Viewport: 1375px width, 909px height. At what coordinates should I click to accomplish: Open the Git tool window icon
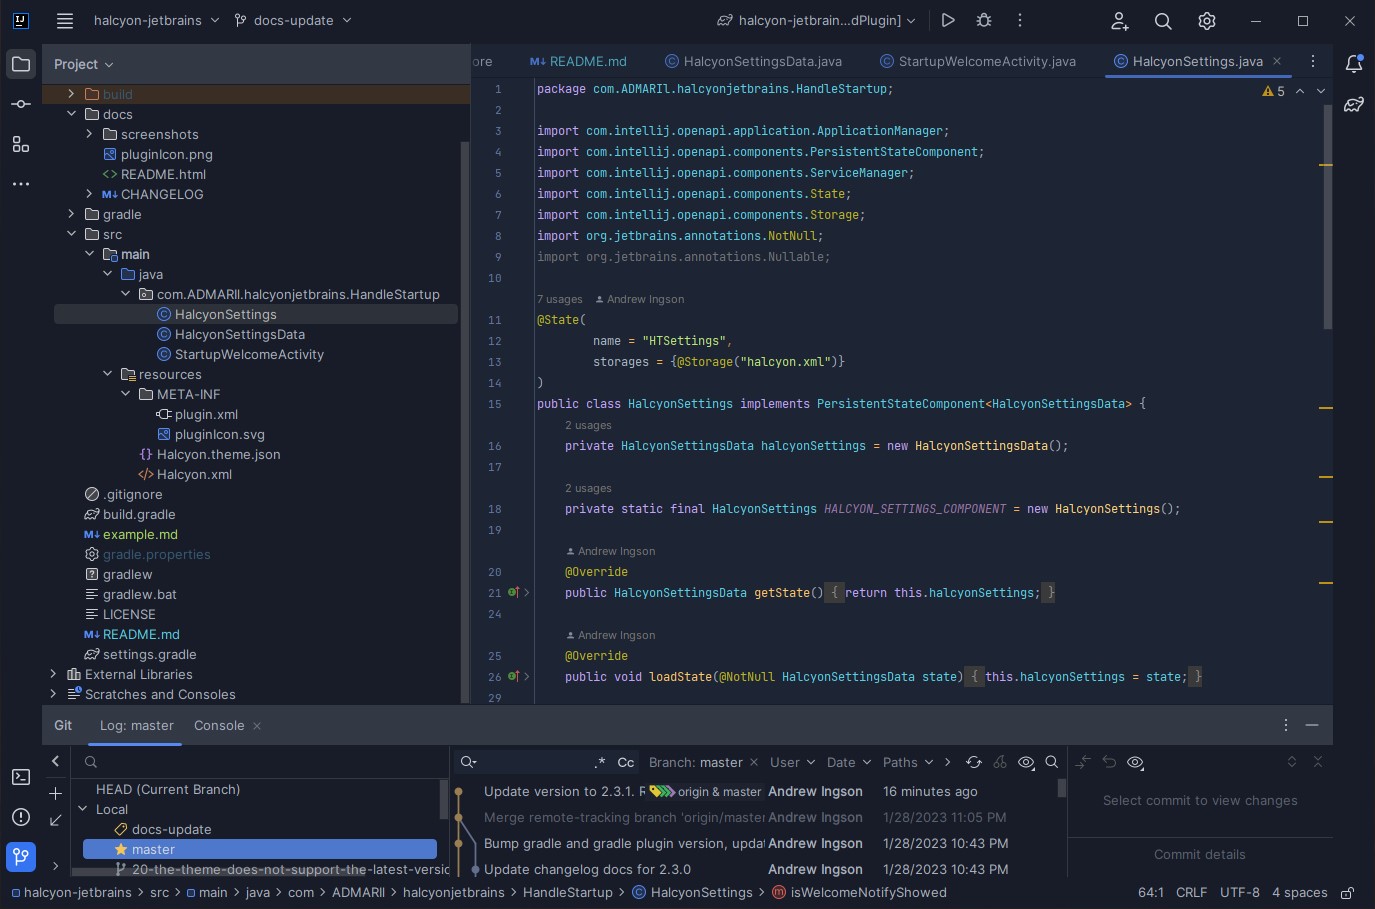pyautogui.click(x=21, y=857)
